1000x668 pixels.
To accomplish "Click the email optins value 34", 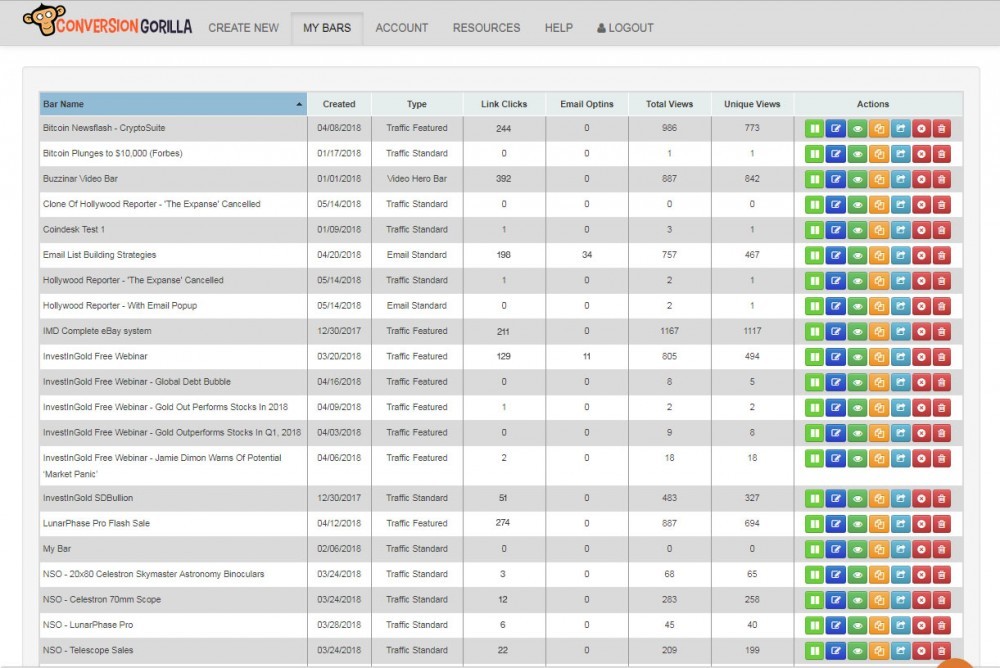I will click(x=587, y=255).
